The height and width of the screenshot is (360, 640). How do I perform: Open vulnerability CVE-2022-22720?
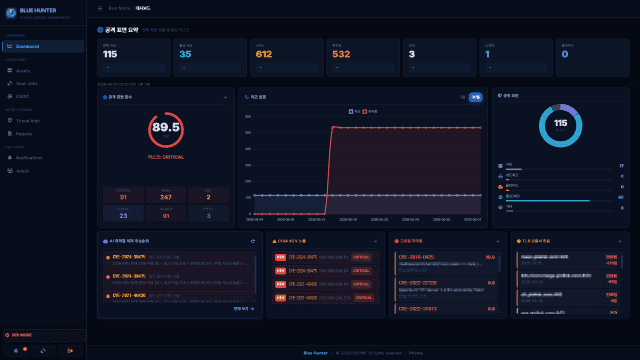point(446,289)
